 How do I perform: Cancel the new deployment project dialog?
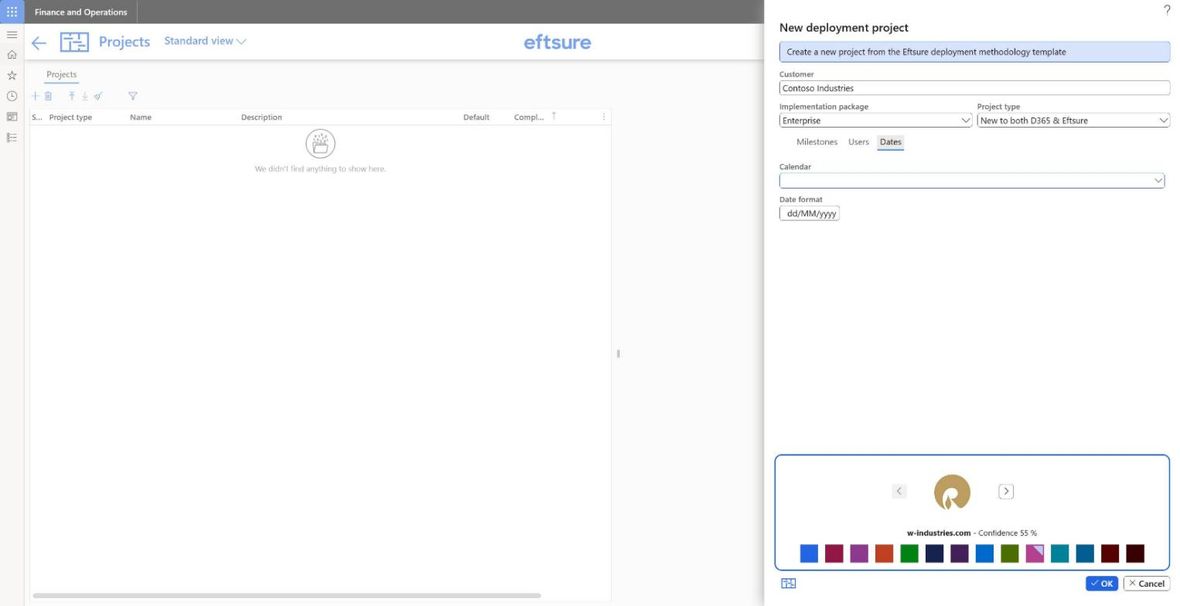coord(1147,583)
